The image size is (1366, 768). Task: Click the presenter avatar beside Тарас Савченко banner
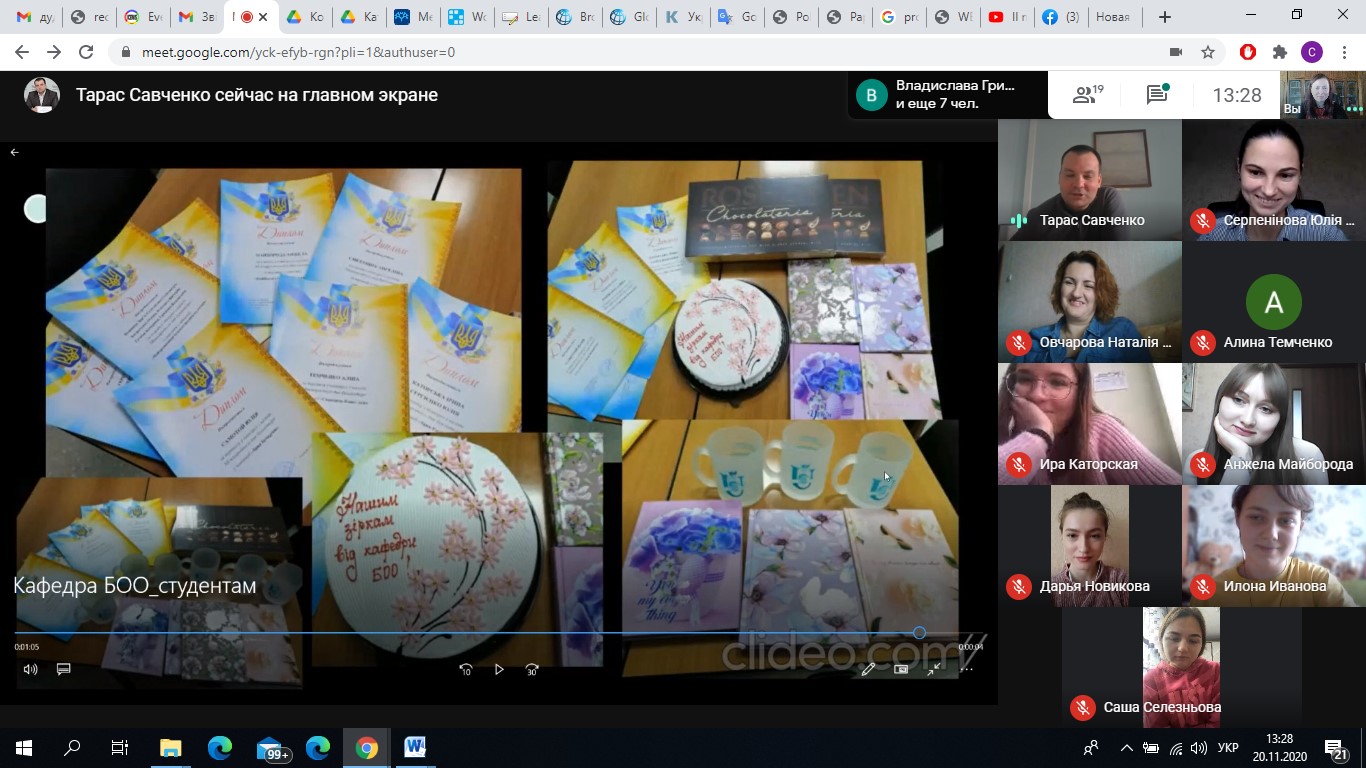42,95
